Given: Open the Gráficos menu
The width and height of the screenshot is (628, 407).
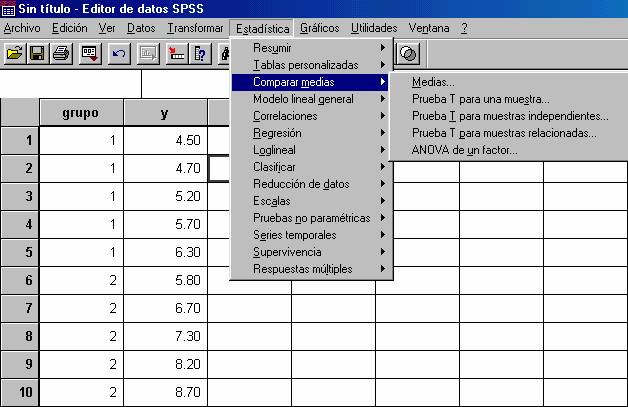Looking at the screenshot, I should pyautogui.click(x=319, y=28).
